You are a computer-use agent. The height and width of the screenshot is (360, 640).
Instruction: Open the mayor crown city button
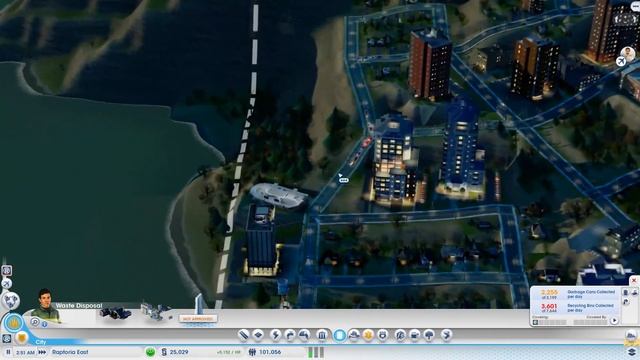point(13,323)
